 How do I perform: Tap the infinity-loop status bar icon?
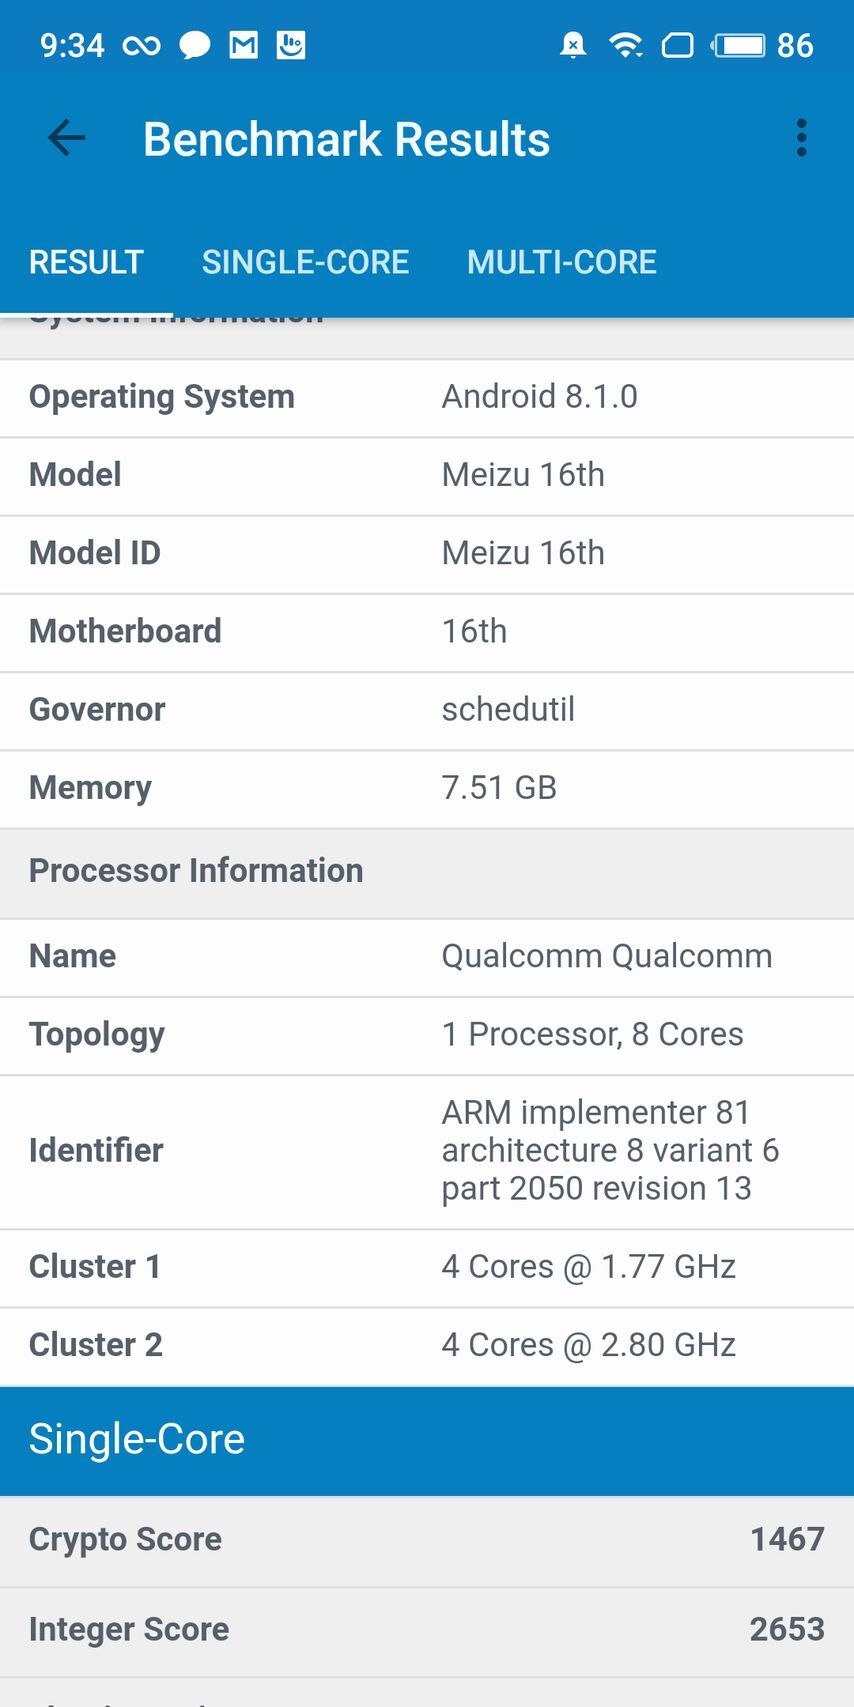point(141,45)
